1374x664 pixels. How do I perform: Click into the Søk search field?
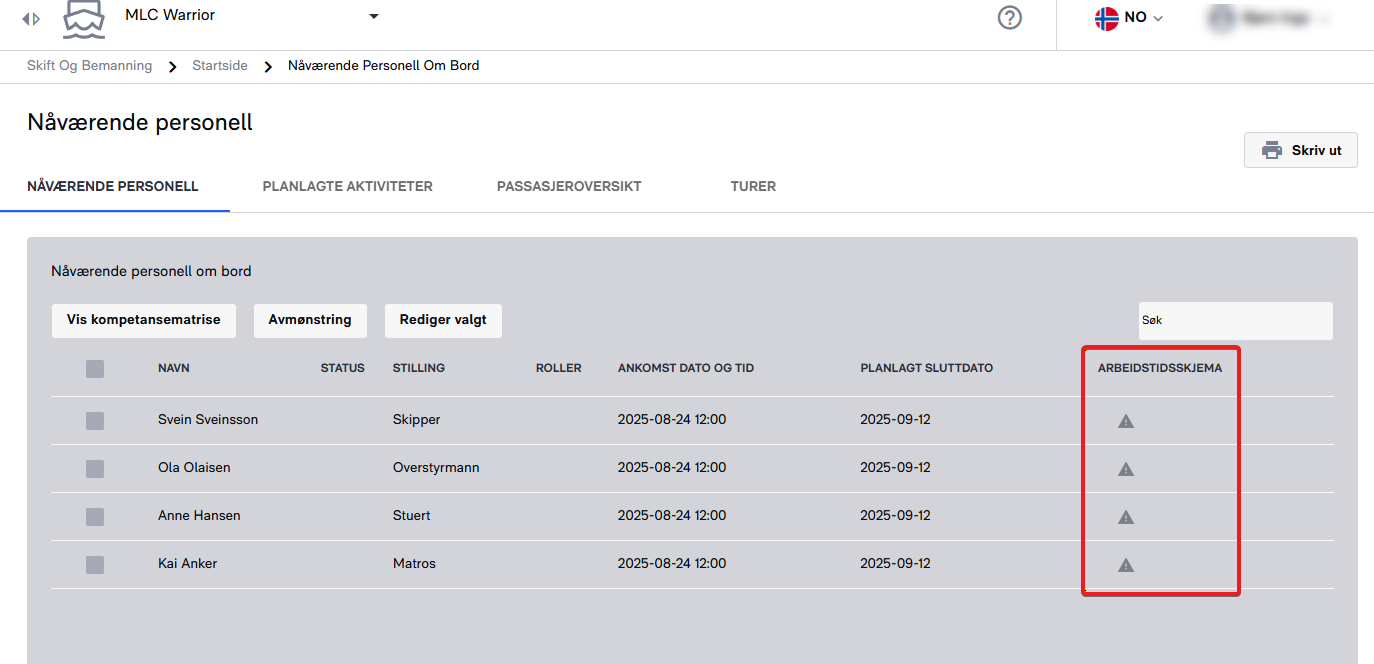coord(1234,321)
